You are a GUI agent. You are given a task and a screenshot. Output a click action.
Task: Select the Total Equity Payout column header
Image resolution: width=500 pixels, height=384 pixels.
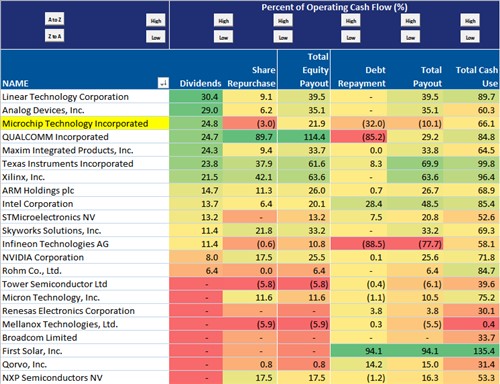click(x=304, y=70)
